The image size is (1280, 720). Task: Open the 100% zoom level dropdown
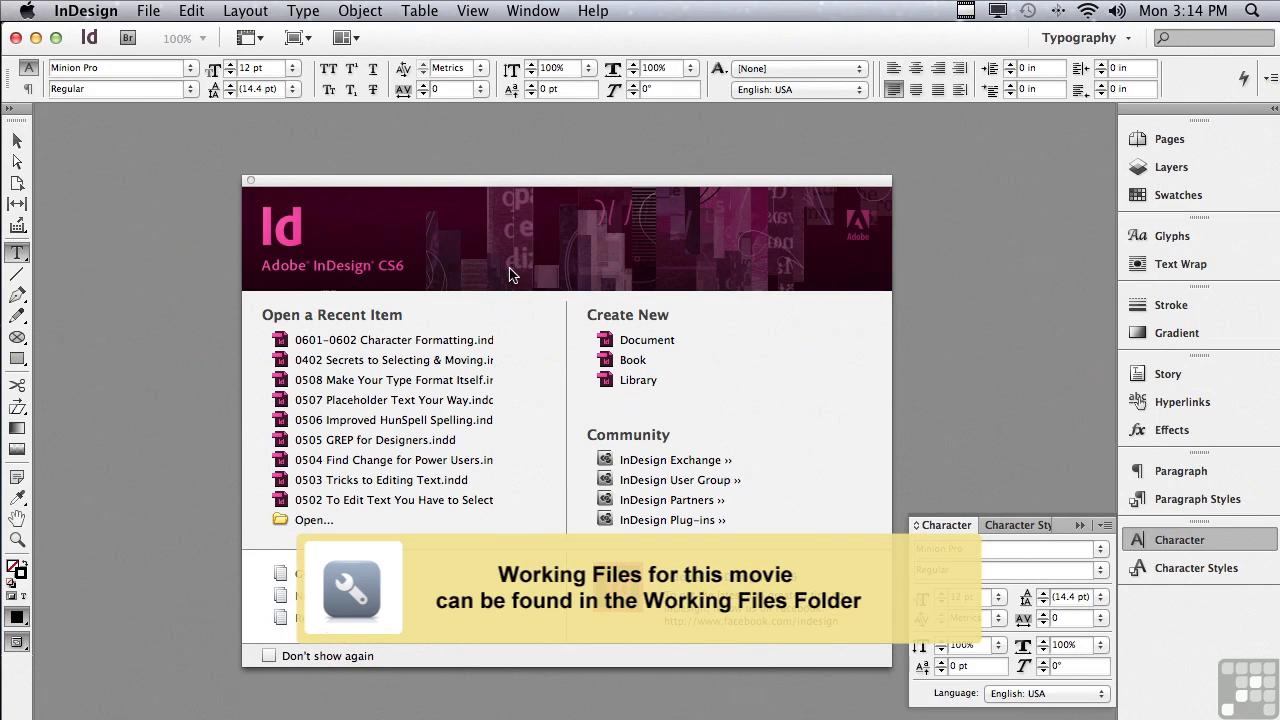tap(184, 39)
